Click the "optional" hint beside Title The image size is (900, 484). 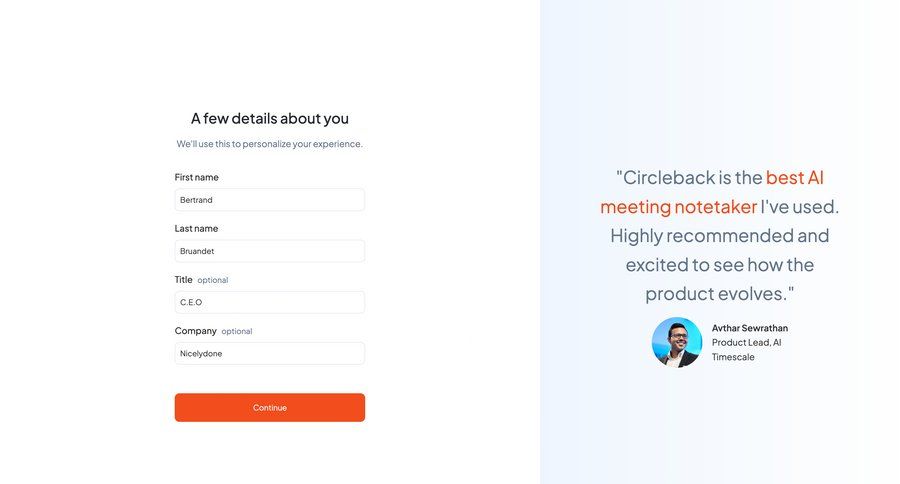[x=213, y=280]
